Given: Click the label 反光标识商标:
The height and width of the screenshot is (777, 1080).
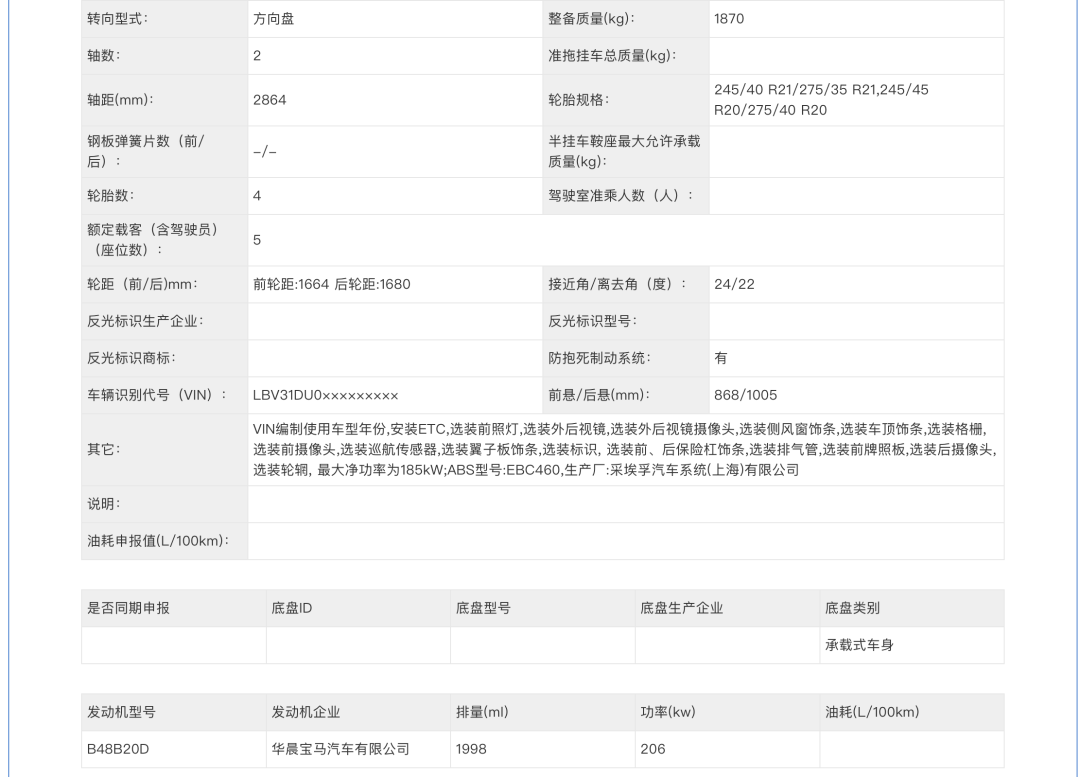Looking at the screenshot, I should pos(132,358).
